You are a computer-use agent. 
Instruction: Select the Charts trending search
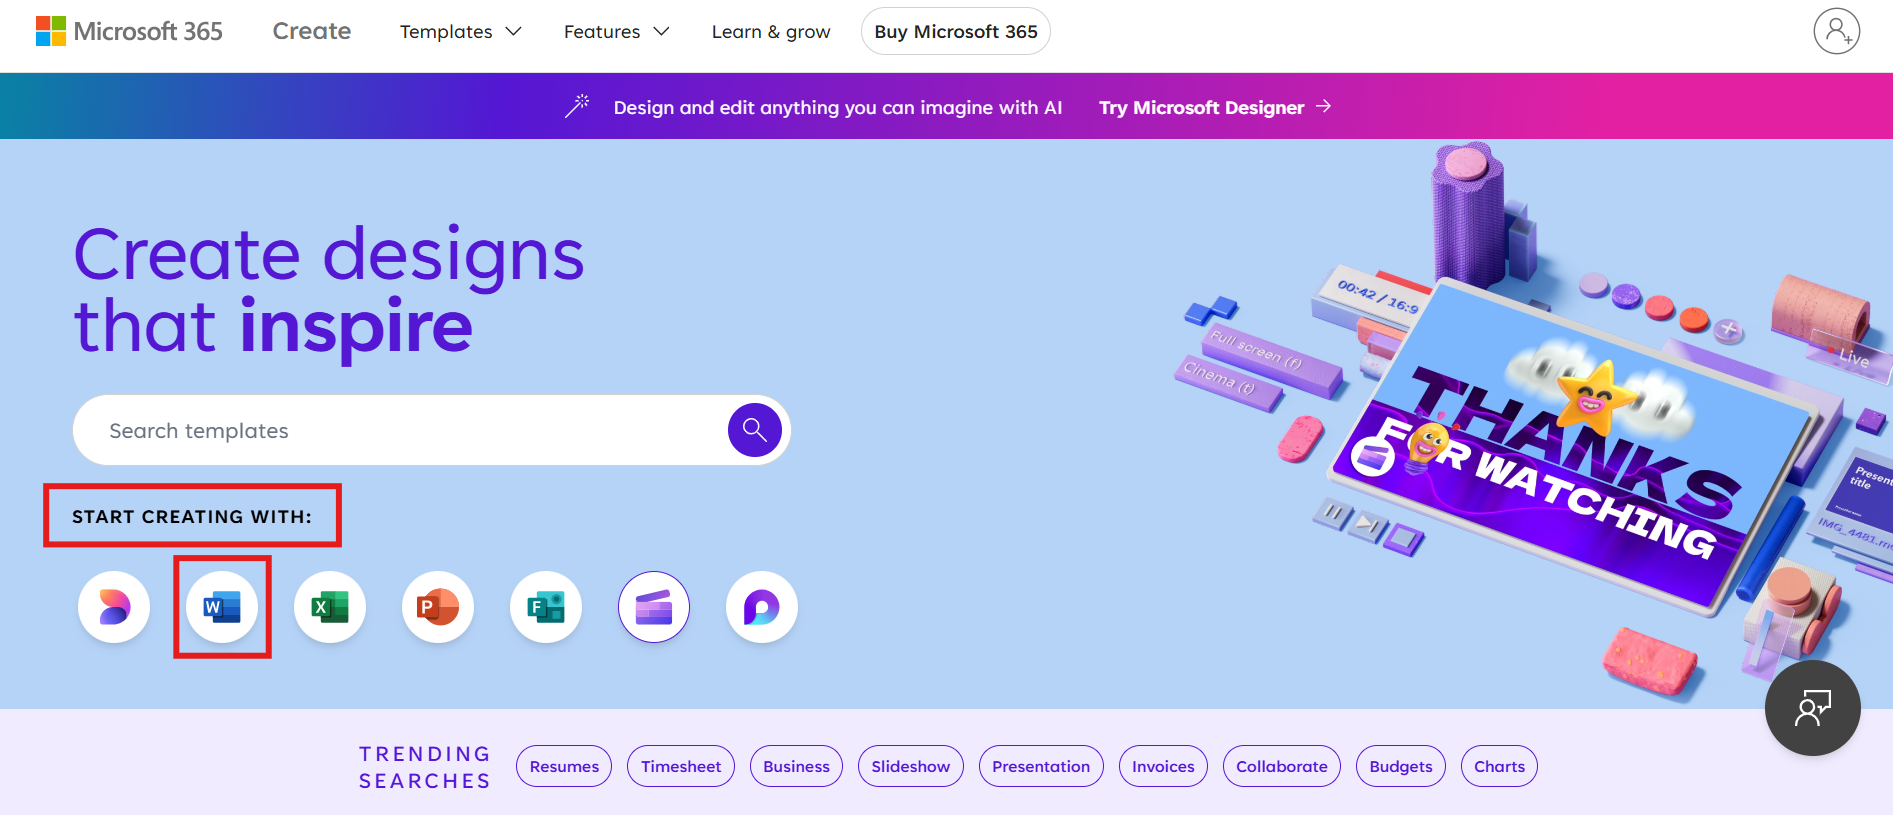[x=1499, y=766]
